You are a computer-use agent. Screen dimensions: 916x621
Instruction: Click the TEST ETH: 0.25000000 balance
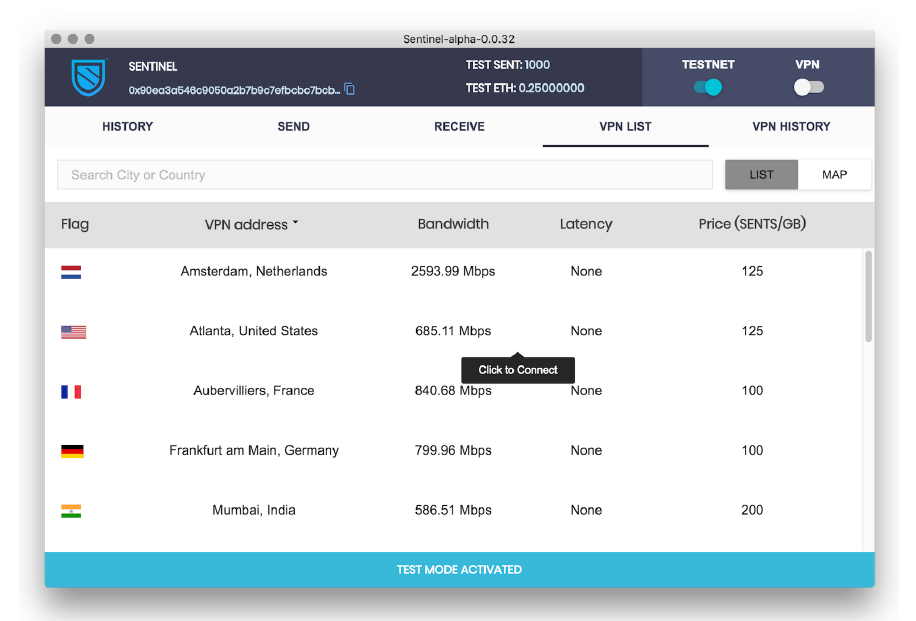pyautogui.click(x=525, y=88)
